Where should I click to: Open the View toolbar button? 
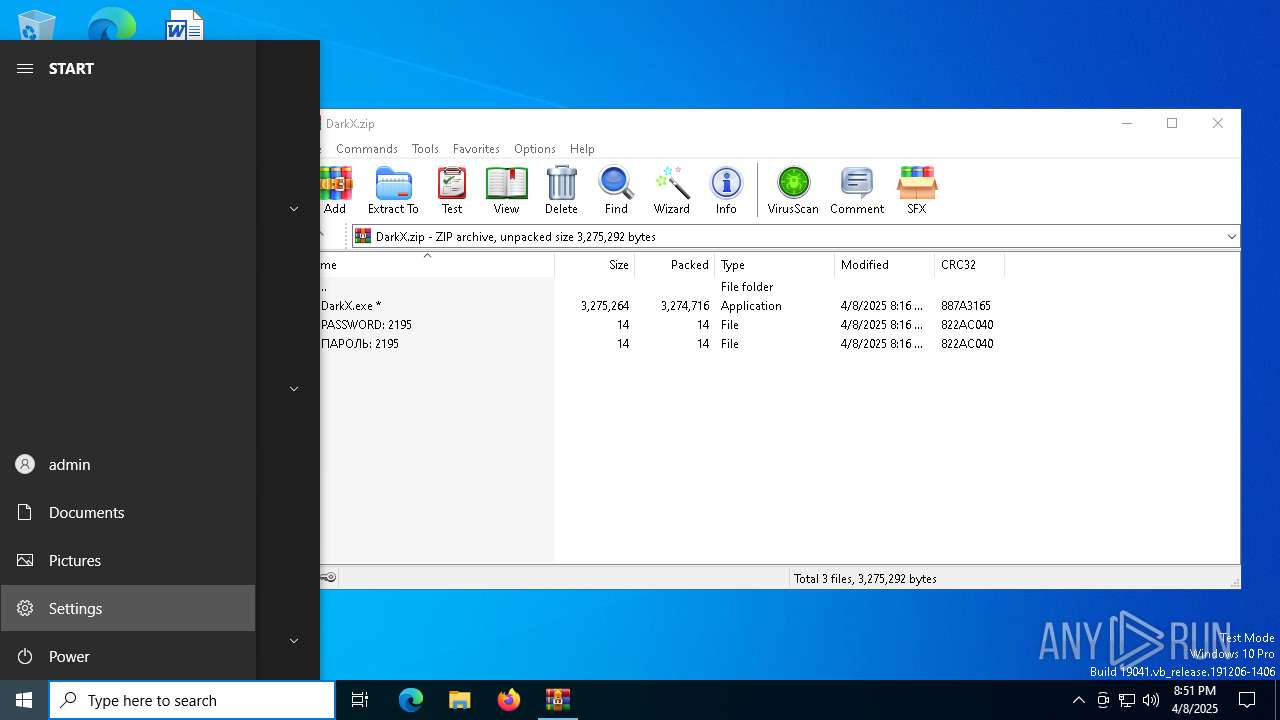point(506,190)
